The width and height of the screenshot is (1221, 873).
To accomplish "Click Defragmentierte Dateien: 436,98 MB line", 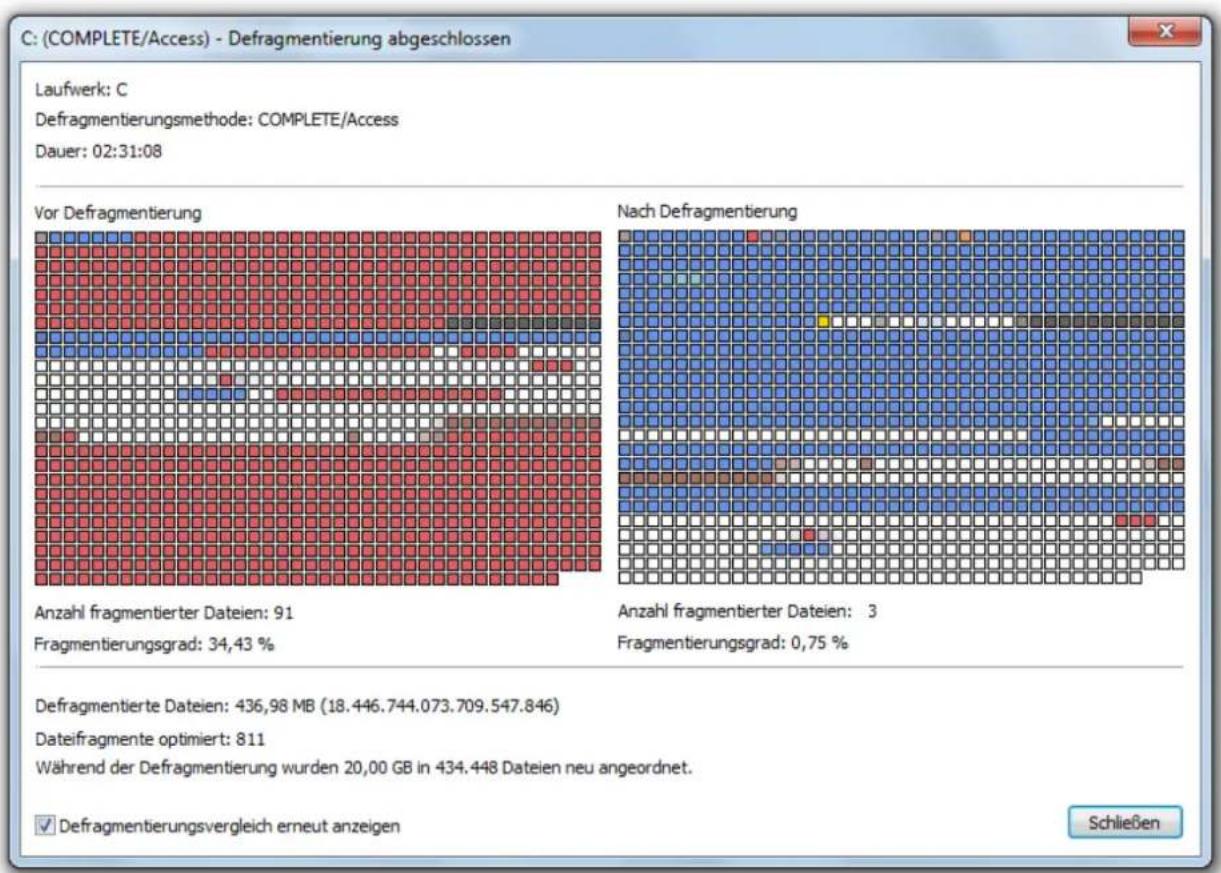I will (296, 708).
